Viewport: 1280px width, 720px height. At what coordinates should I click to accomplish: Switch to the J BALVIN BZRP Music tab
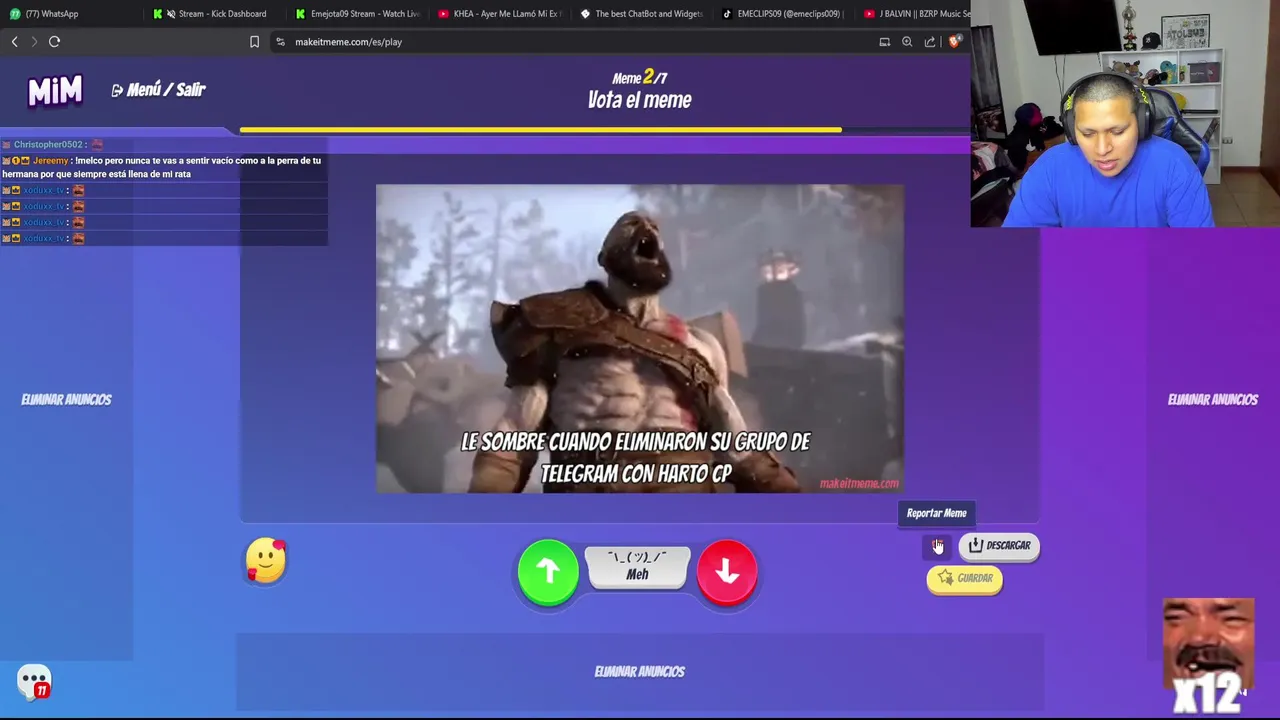click(915, 14)
